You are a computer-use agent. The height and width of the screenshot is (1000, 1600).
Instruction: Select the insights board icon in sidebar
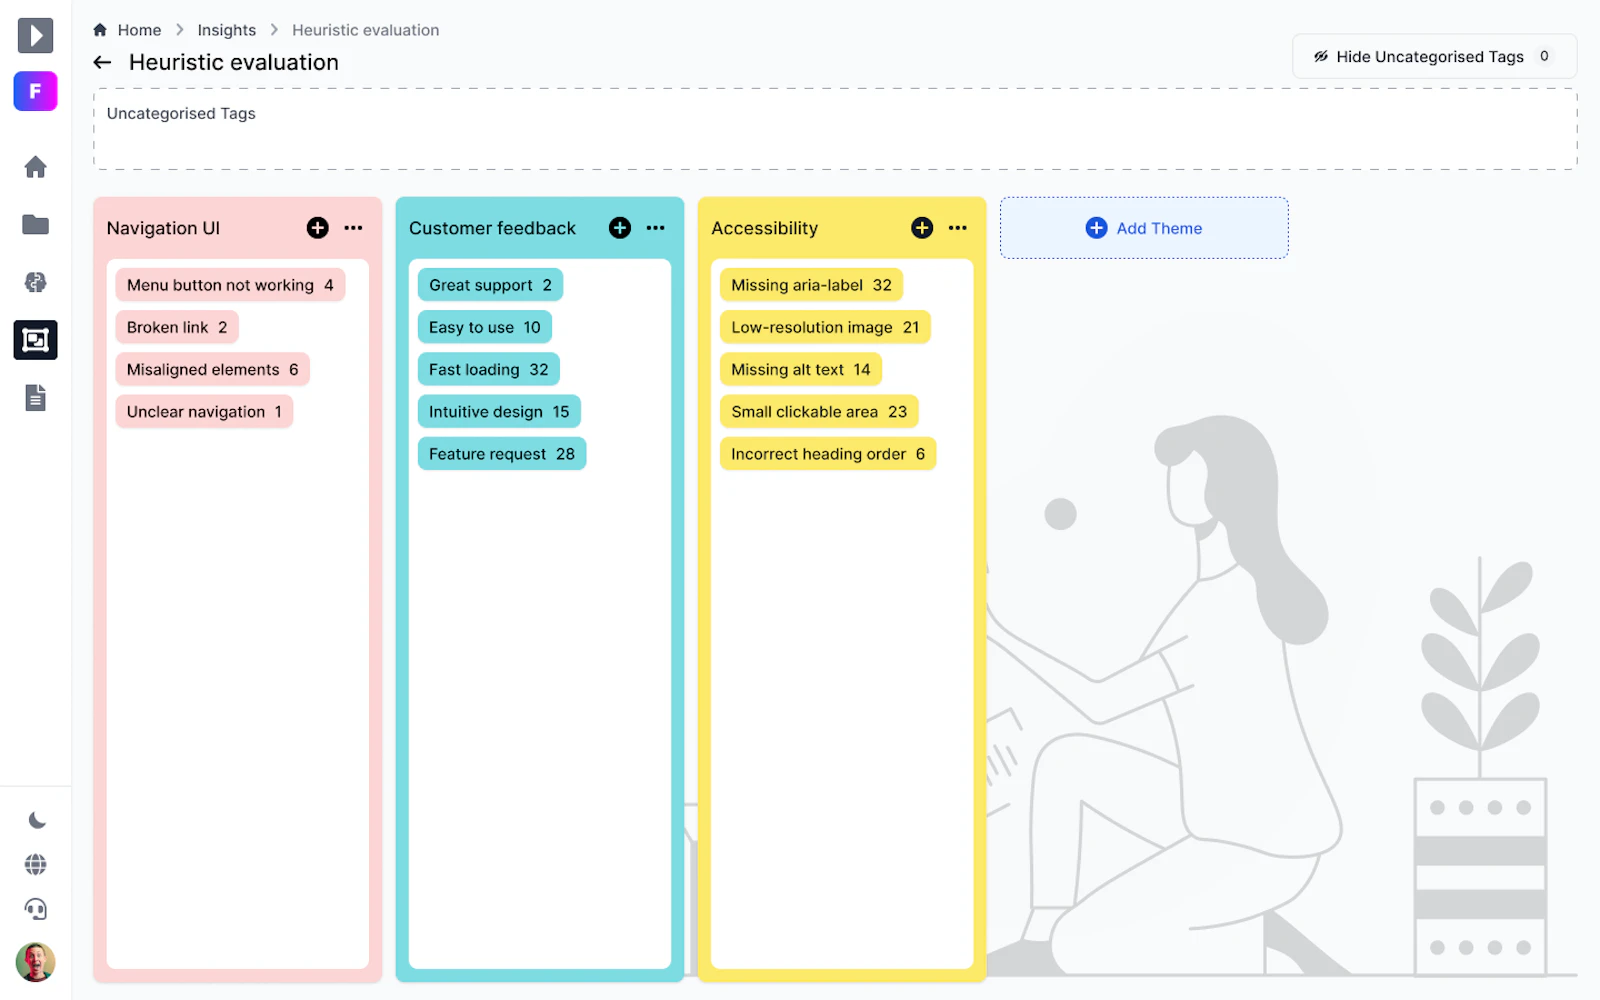[x=35, y=340]
